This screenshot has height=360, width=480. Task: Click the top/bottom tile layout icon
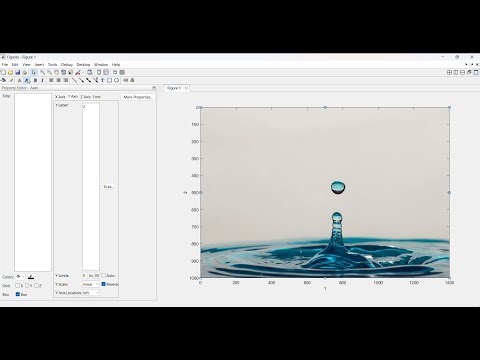pos(462,72)
